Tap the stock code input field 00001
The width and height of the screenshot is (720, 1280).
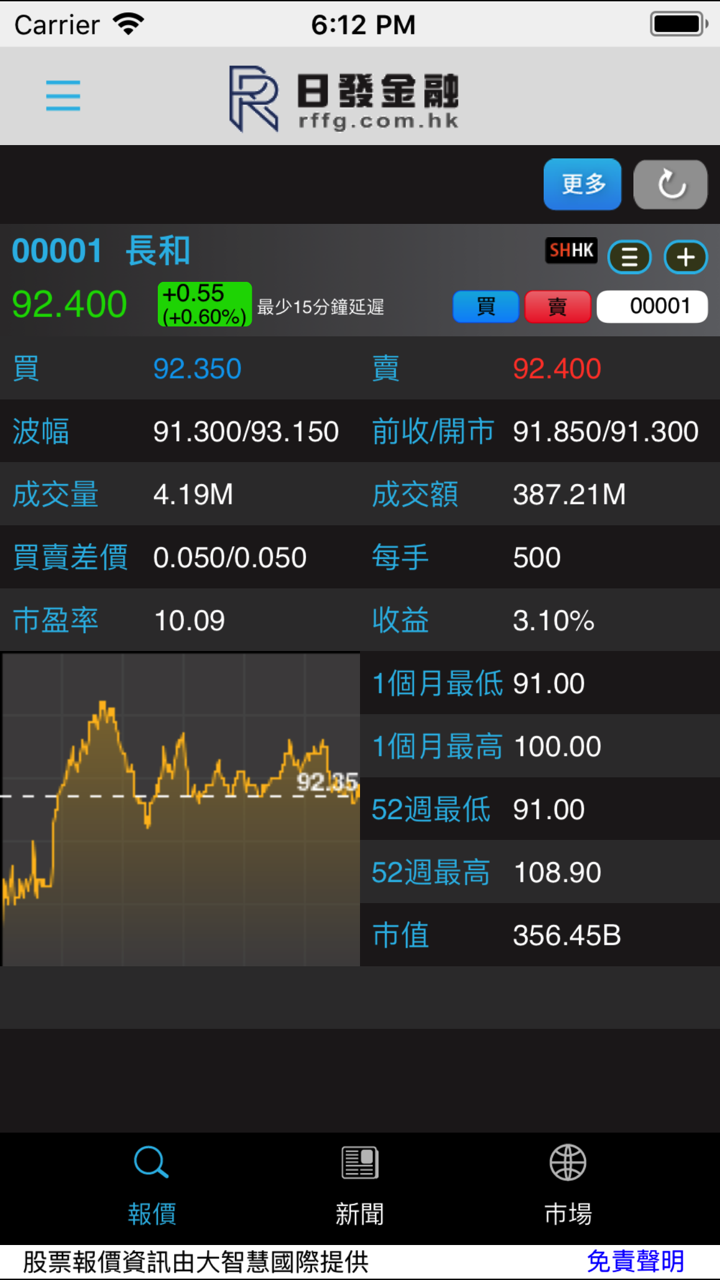(x=652, y=306)
